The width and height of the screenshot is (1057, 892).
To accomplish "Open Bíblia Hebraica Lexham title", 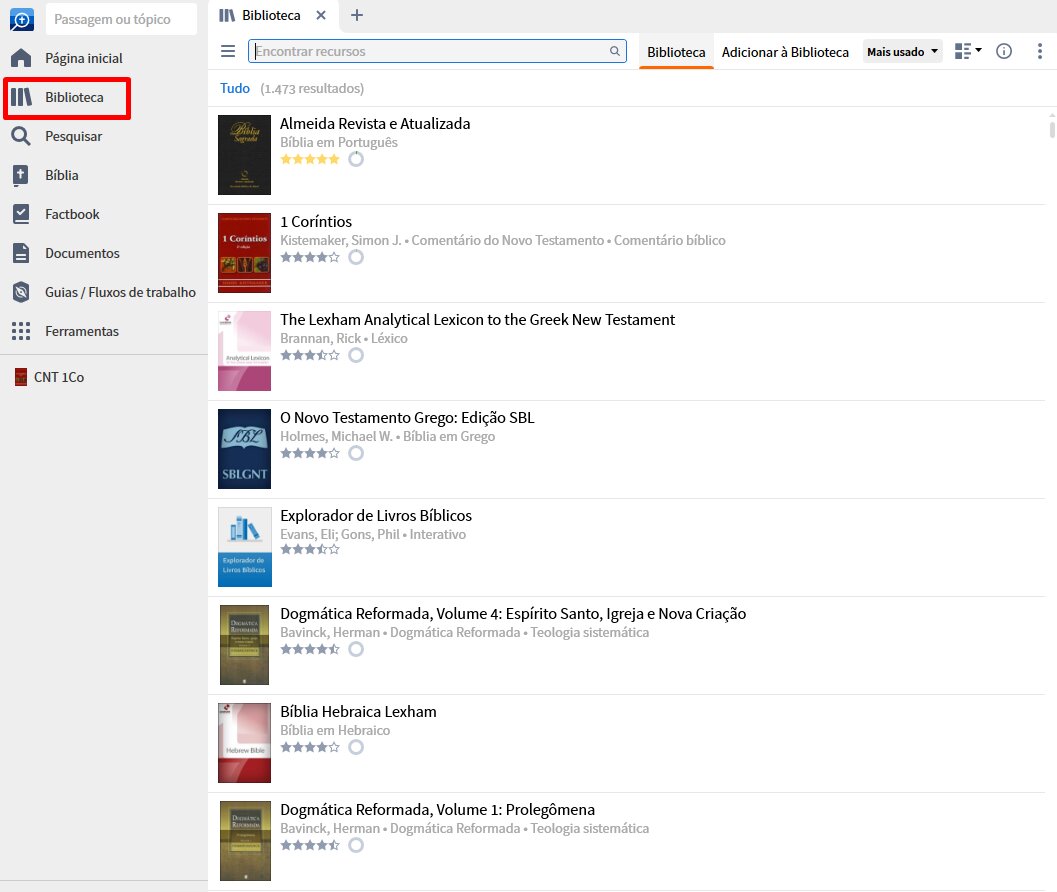I will point(358,711).
